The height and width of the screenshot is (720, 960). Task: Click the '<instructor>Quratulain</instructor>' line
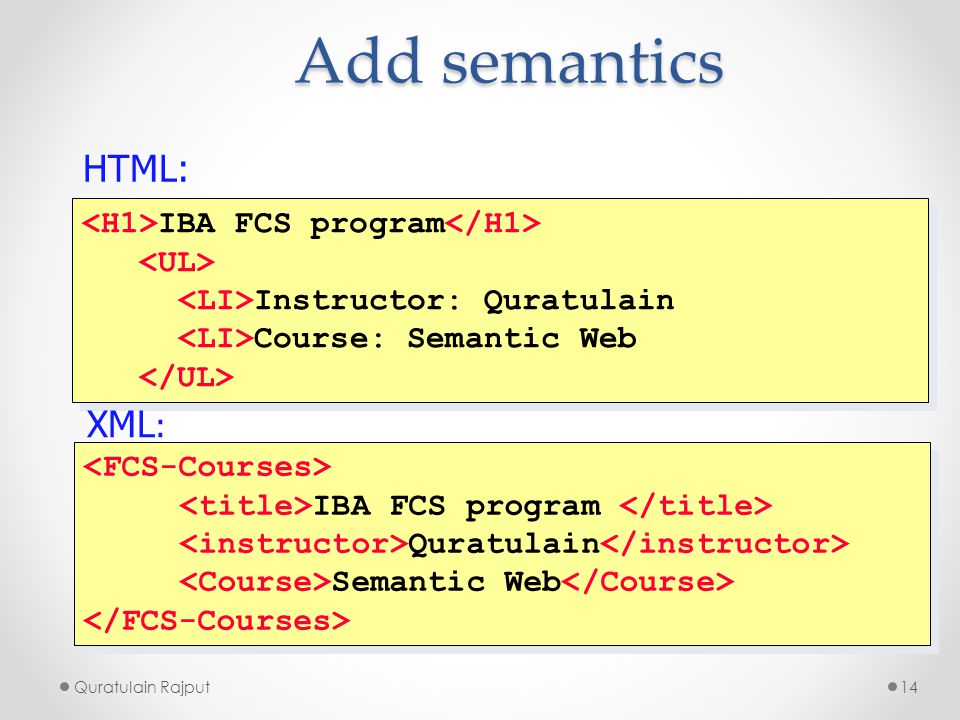(x=514, y=544)
